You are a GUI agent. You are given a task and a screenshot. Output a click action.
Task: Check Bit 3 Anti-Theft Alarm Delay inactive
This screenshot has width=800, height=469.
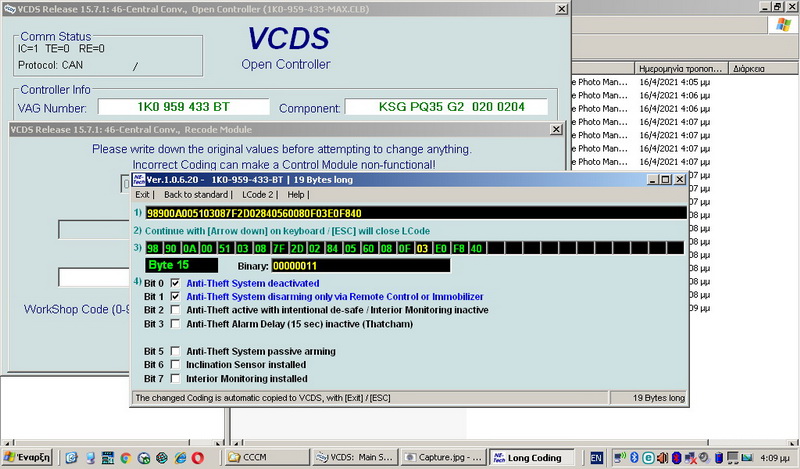[175, 324]
